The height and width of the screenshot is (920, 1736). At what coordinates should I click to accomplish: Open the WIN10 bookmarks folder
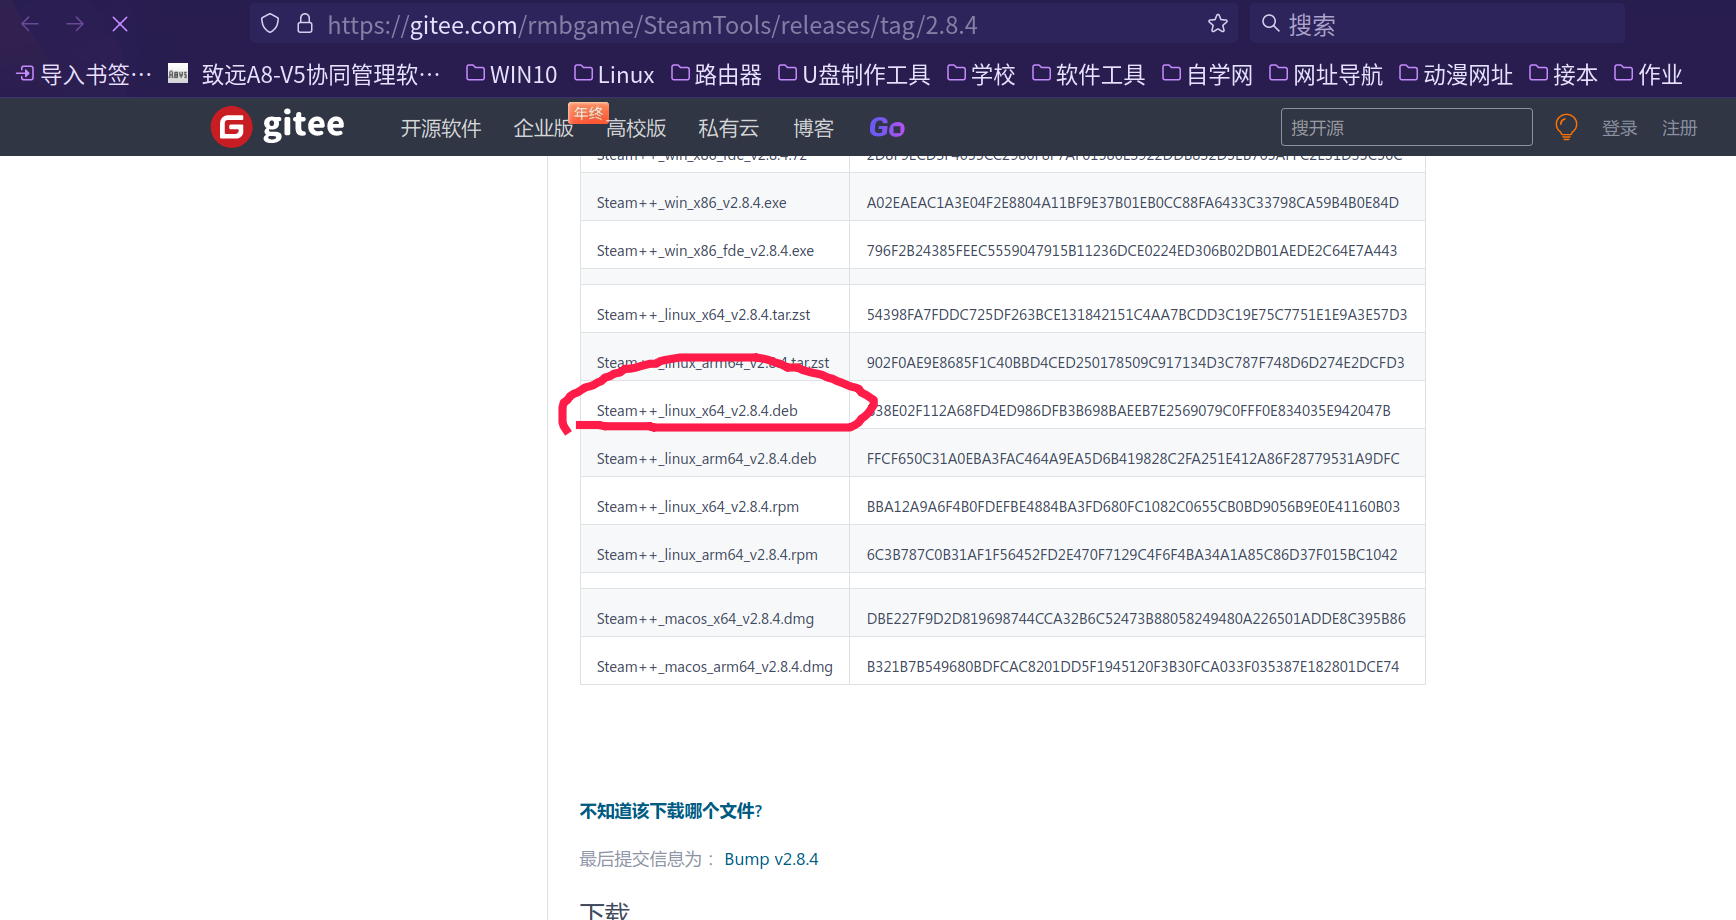point(510,73)
